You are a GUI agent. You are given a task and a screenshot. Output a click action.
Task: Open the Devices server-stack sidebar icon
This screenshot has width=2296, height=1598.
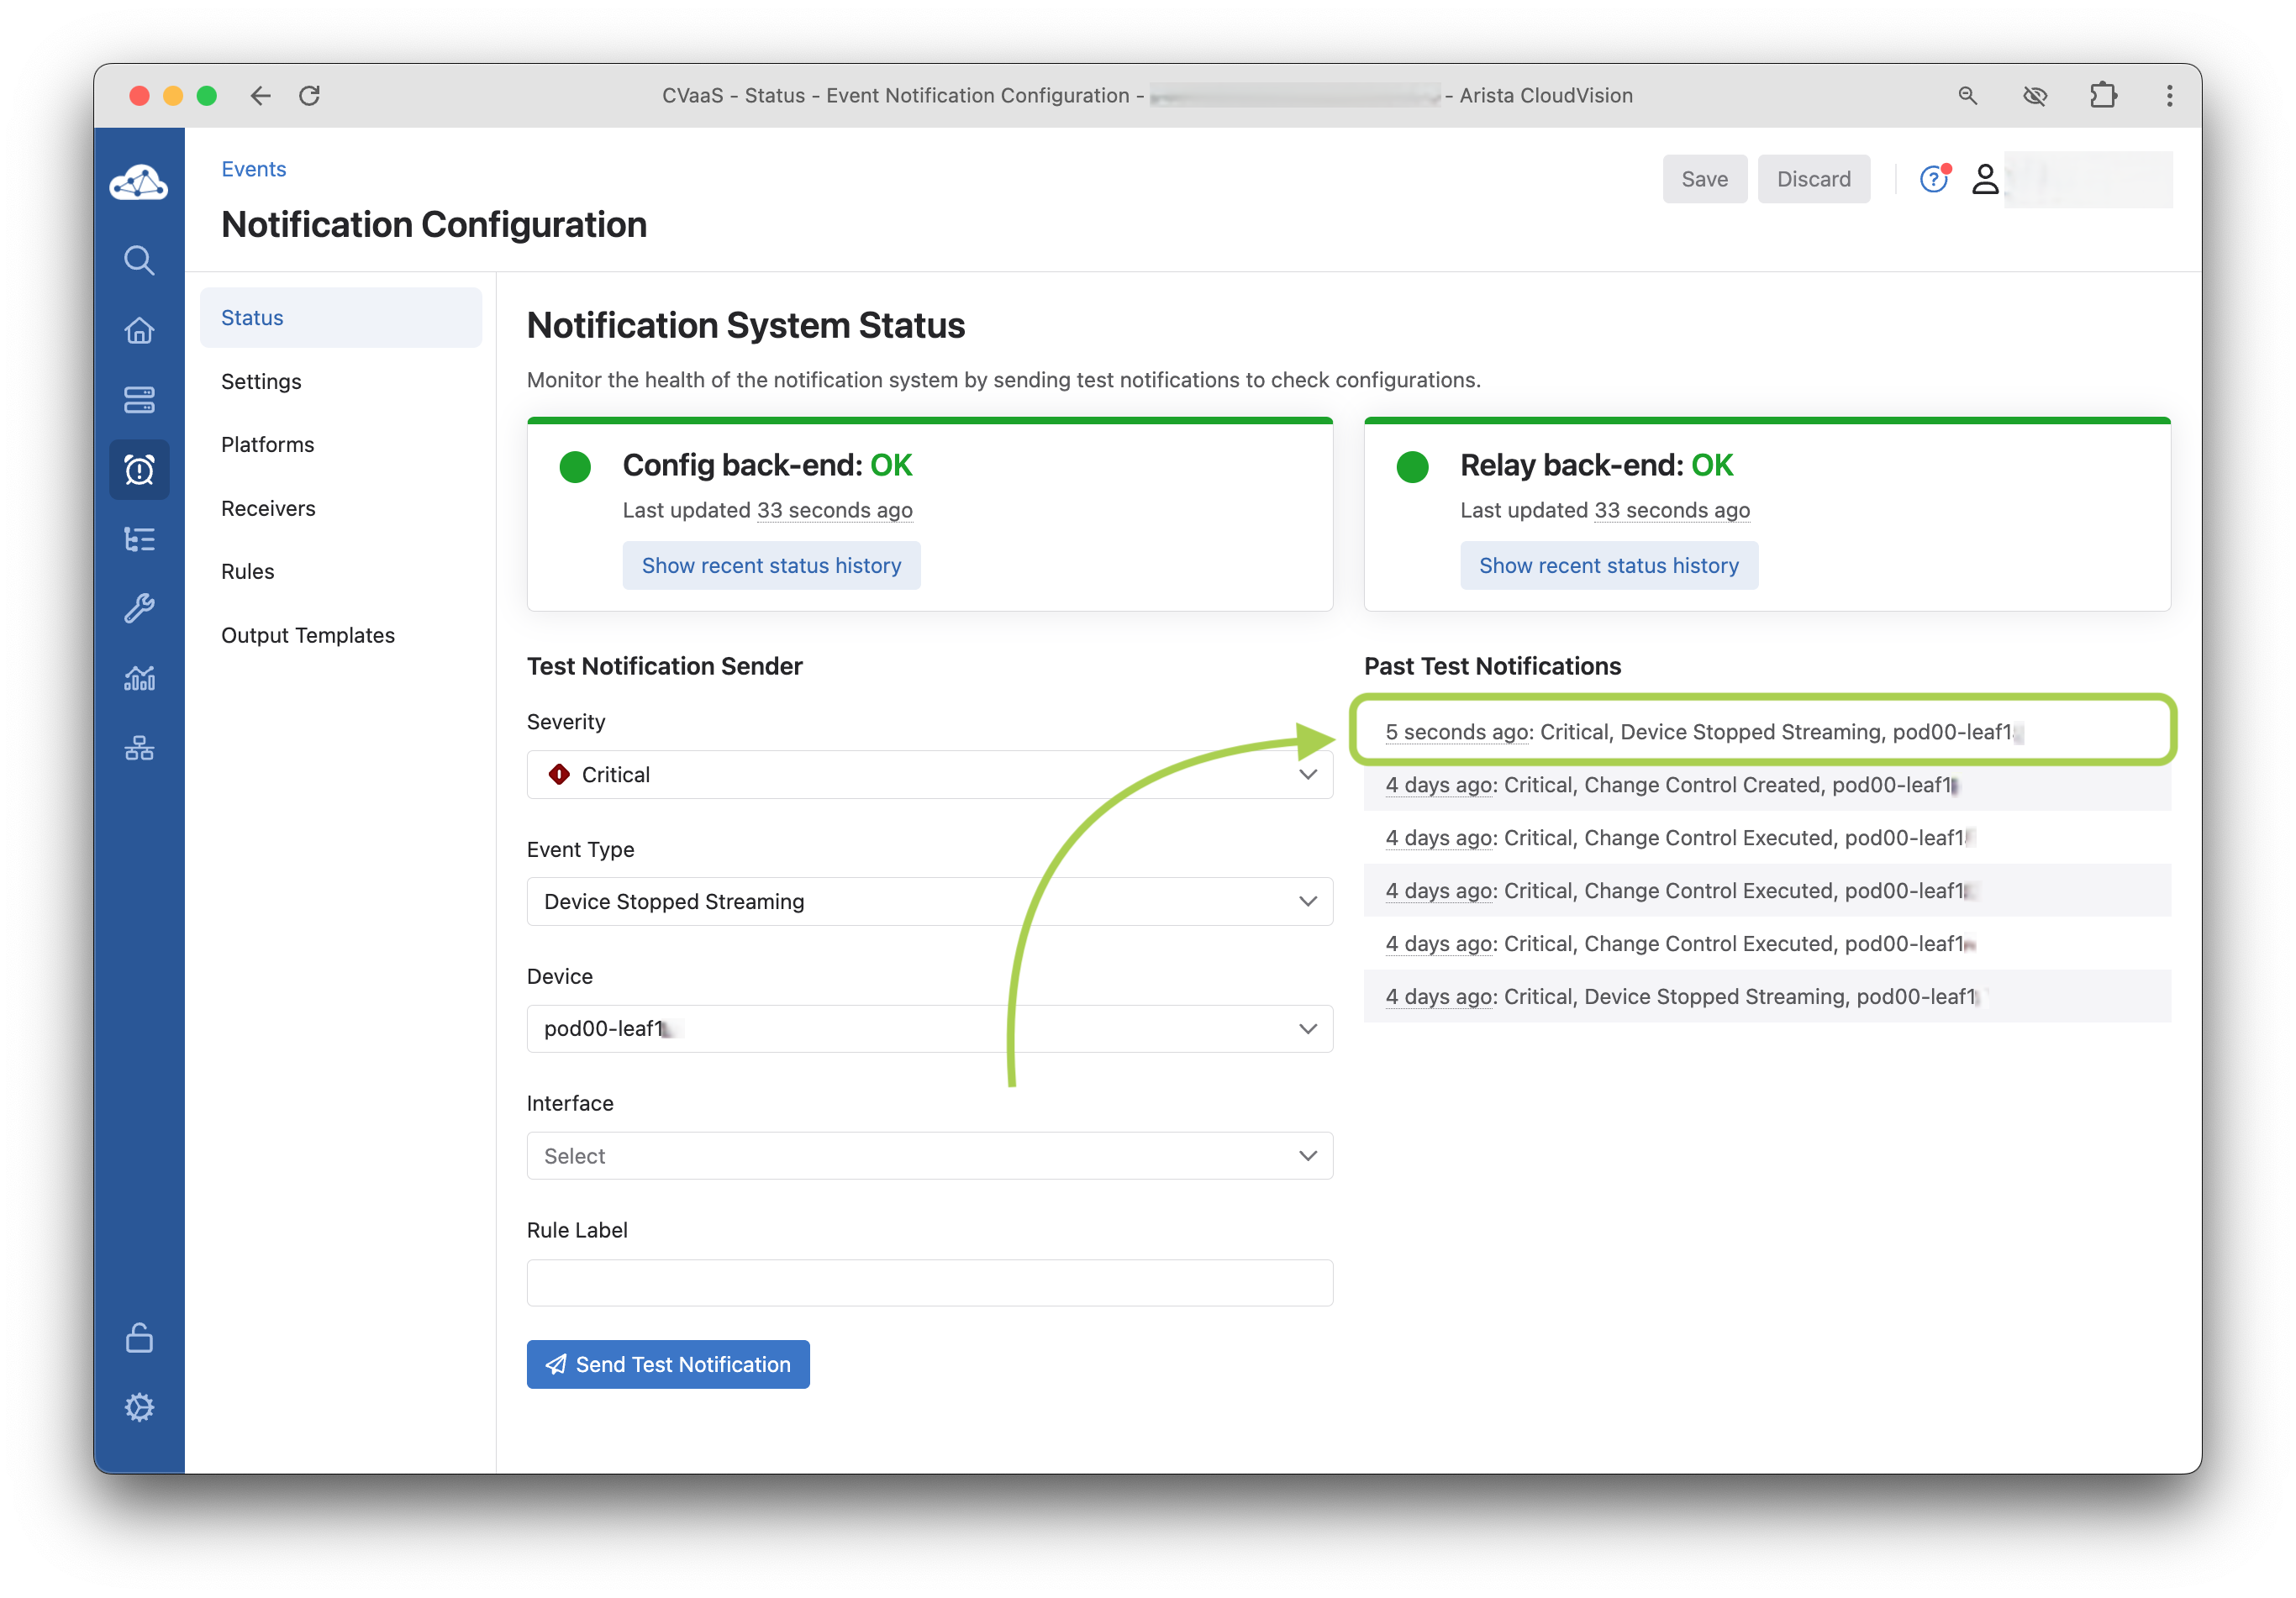tap(139, 400)
